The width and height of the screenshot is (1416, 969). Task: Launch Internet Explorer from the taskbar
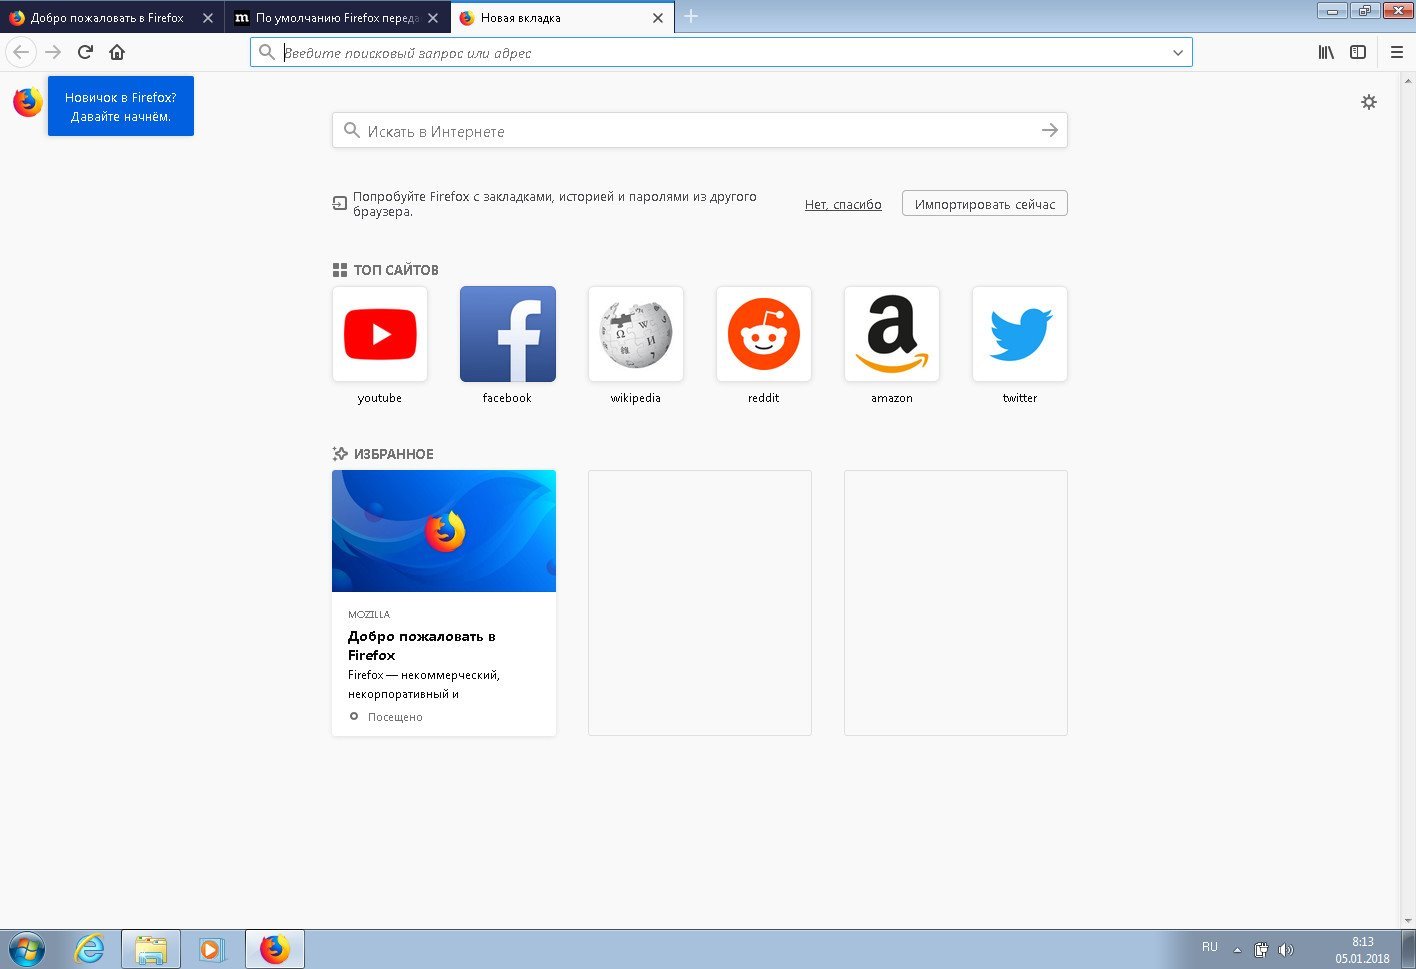click(x=90, y=948)
